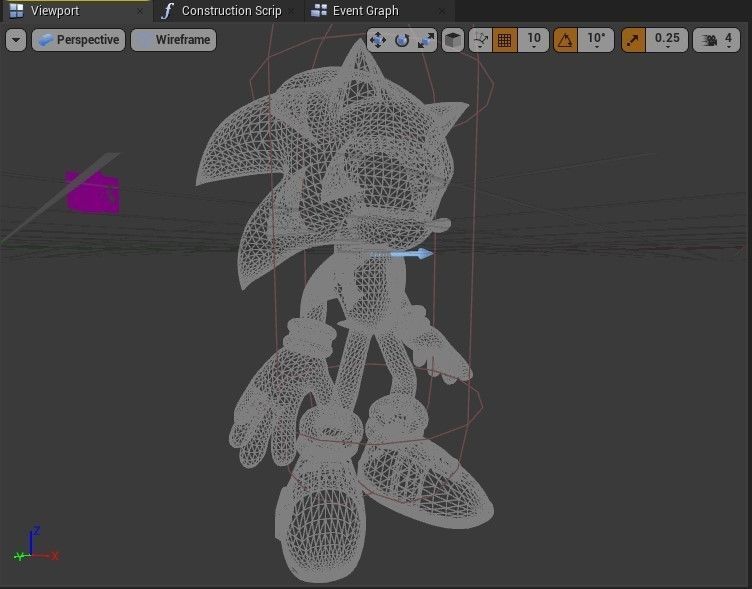Open the Wireframe view mode menu
Screen dimensions: 752x589
click(174, 40)
